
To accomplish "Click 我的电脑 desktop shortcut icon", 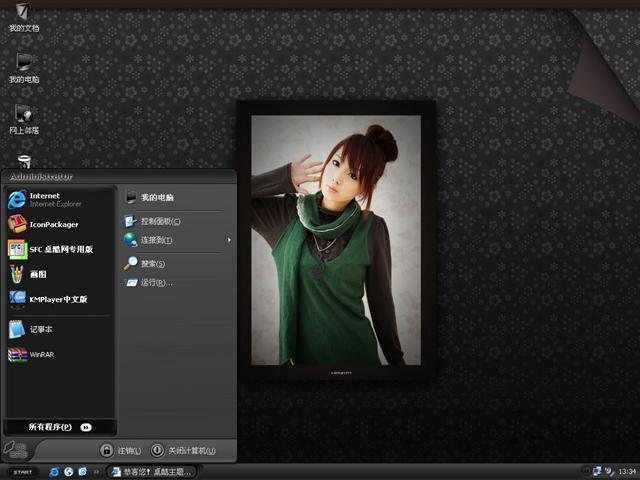I will click(23, 64).
